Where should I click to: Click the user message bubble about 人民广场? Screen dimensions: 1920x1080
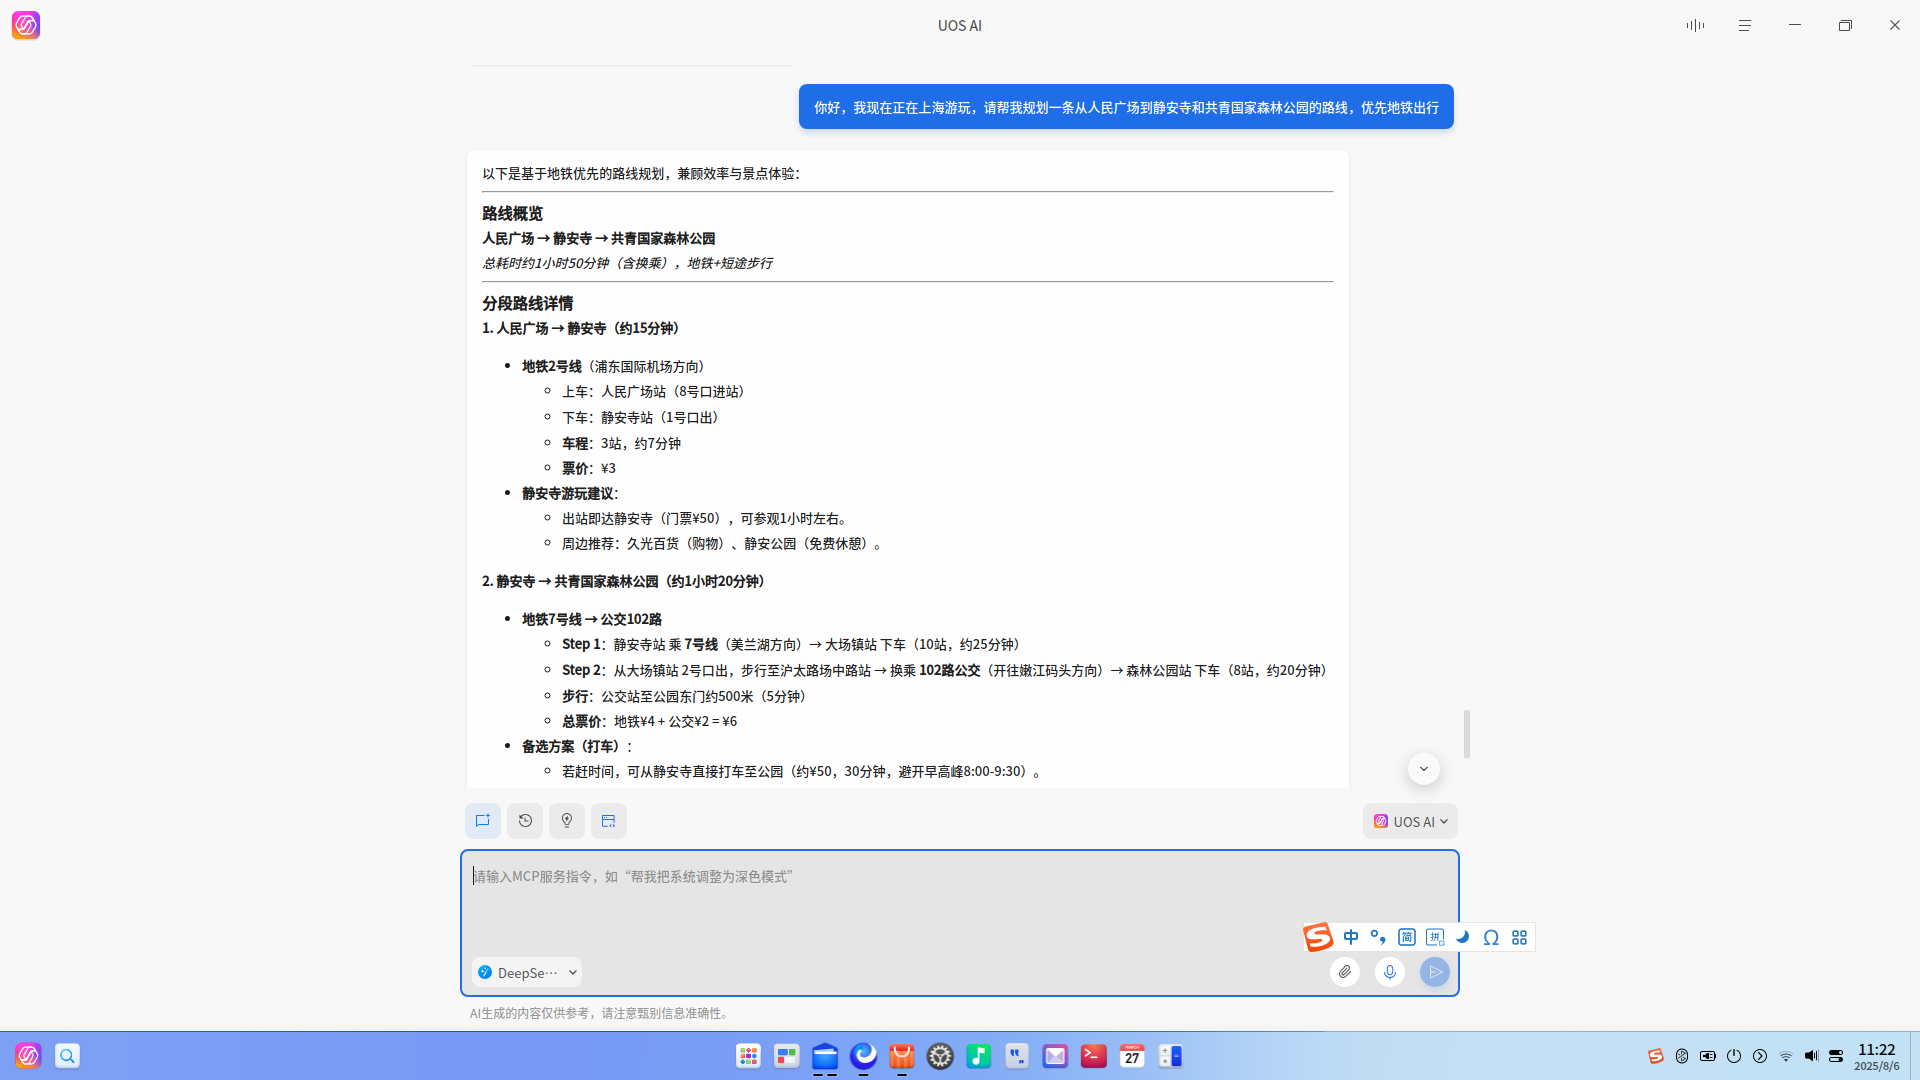coord(1126,107)
